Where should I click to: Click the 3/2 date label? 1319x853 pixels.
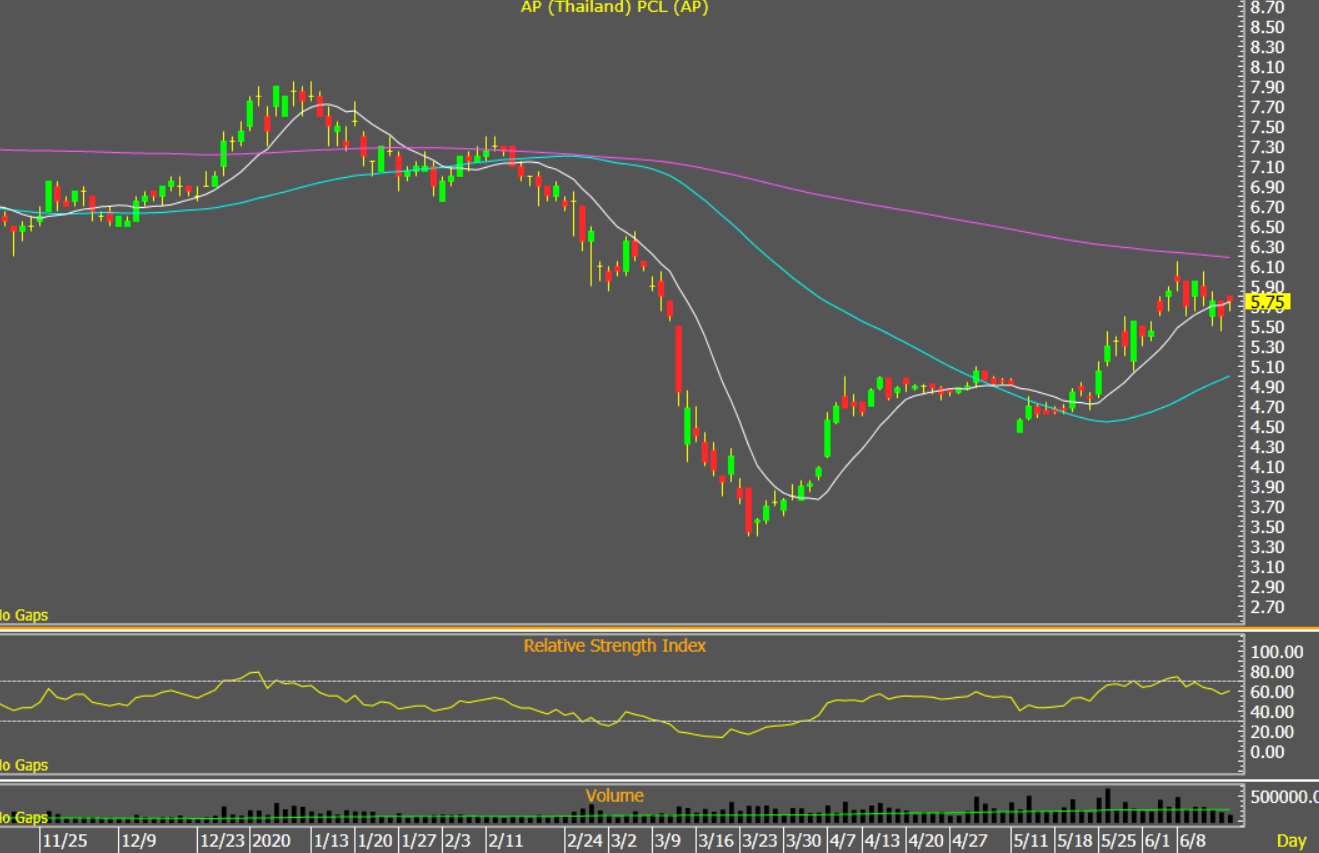(x=624, y=840)
